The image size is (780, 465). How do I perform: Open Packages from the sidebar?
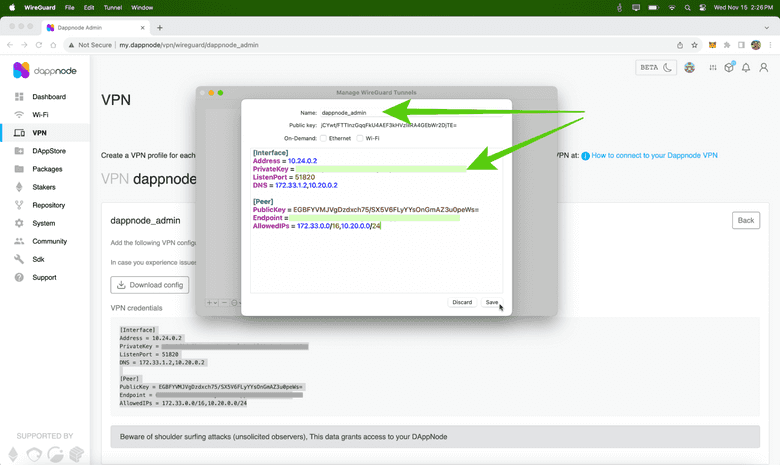[47, 169]
